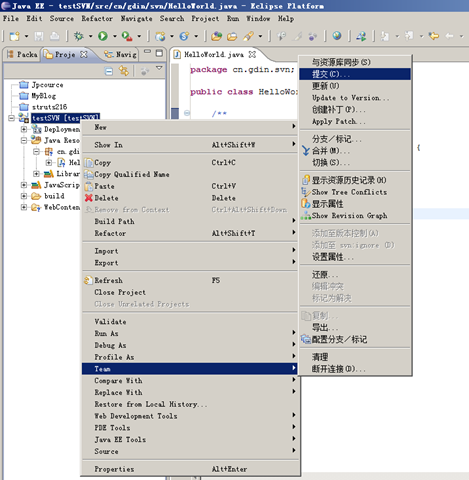The height and width of the screenshot is (480, 469).
Task: Switch to the Navigator tab
Action: click(121, 54)
